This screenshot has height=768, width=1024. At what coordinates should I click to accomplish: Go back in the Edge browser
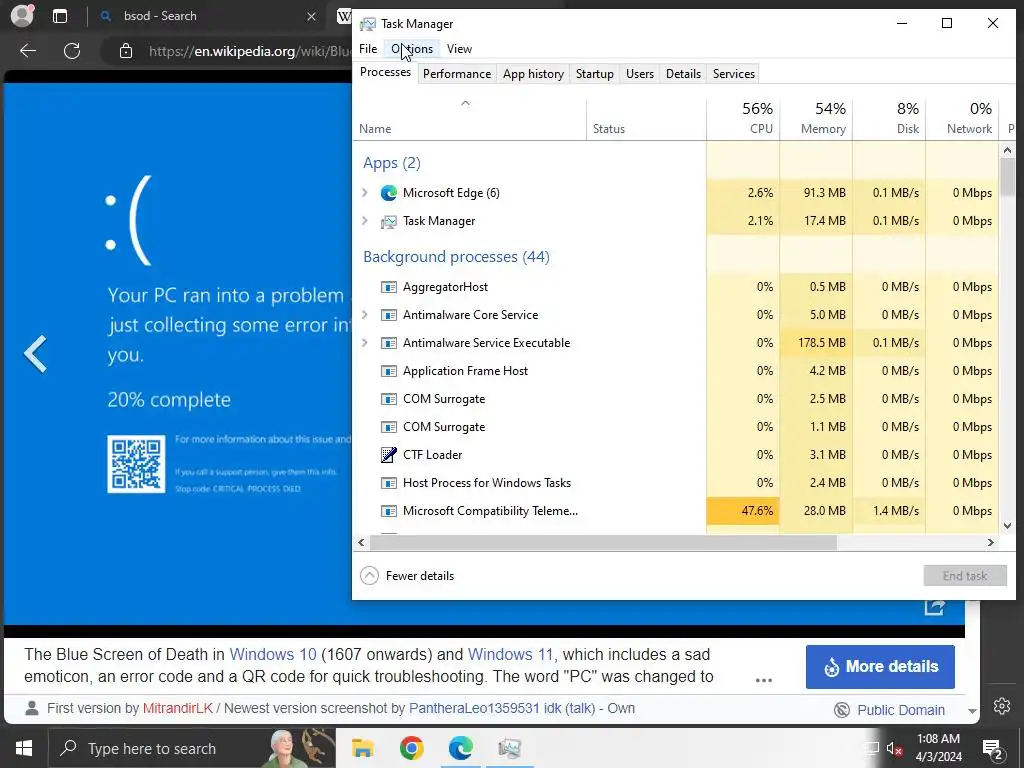pyautogui.click(x=28, y=51)
